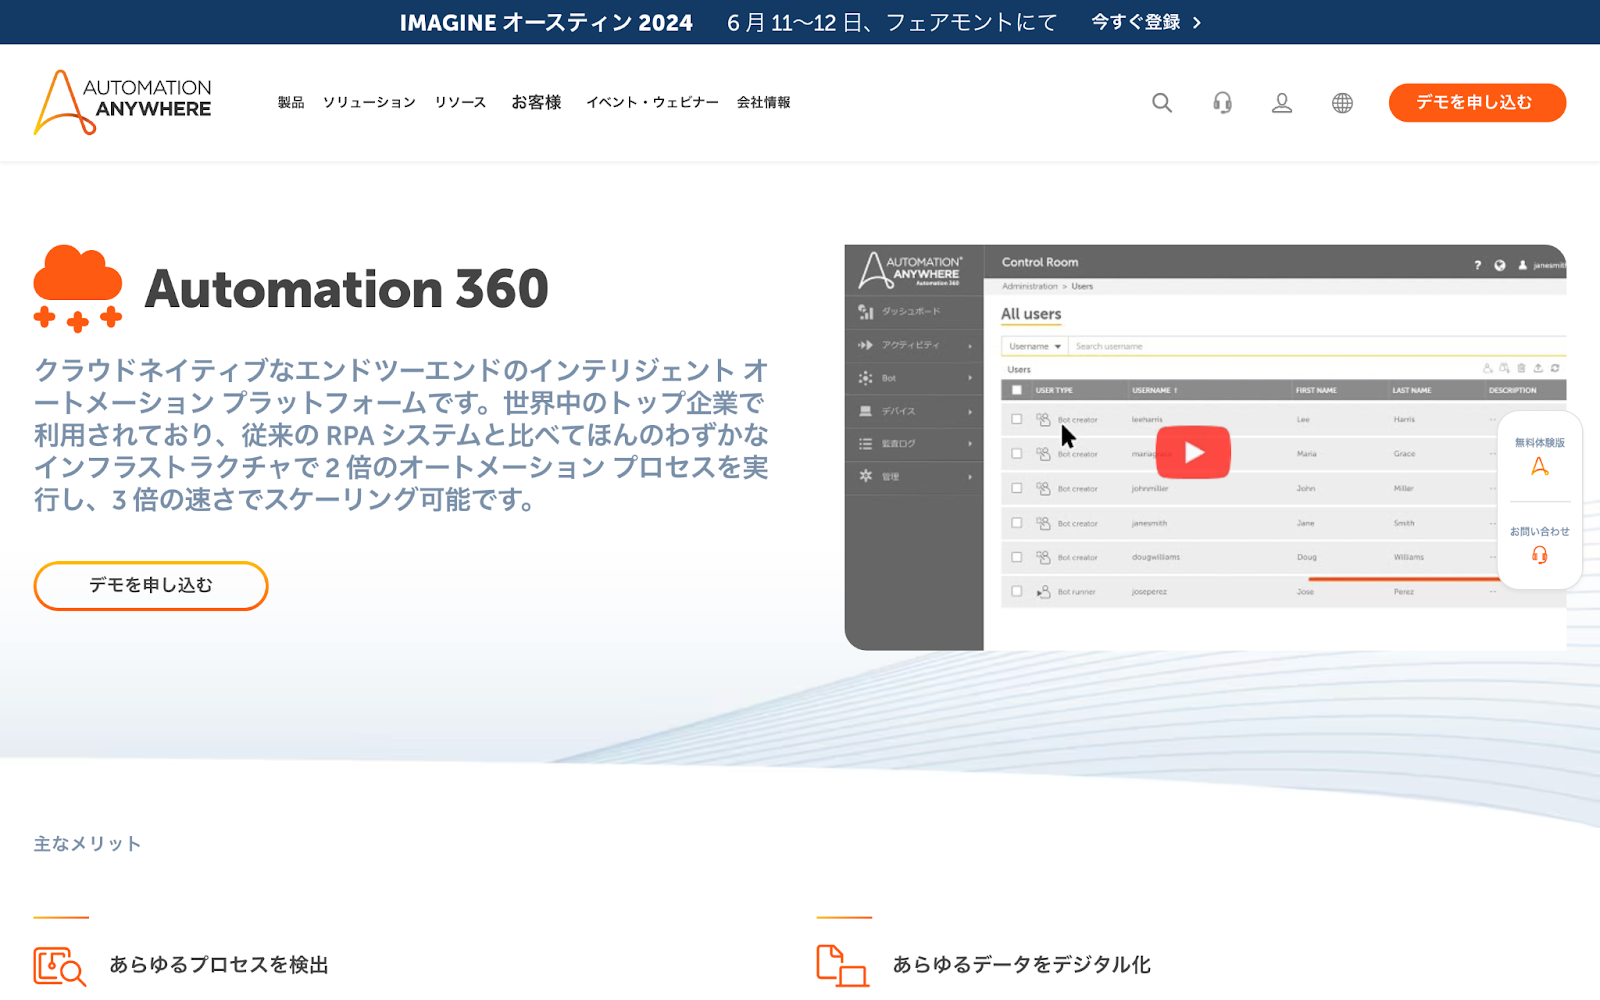Screen dimensions: 1600x1000
Task: Click the create user icon above users table
Action: point(1487,368)
